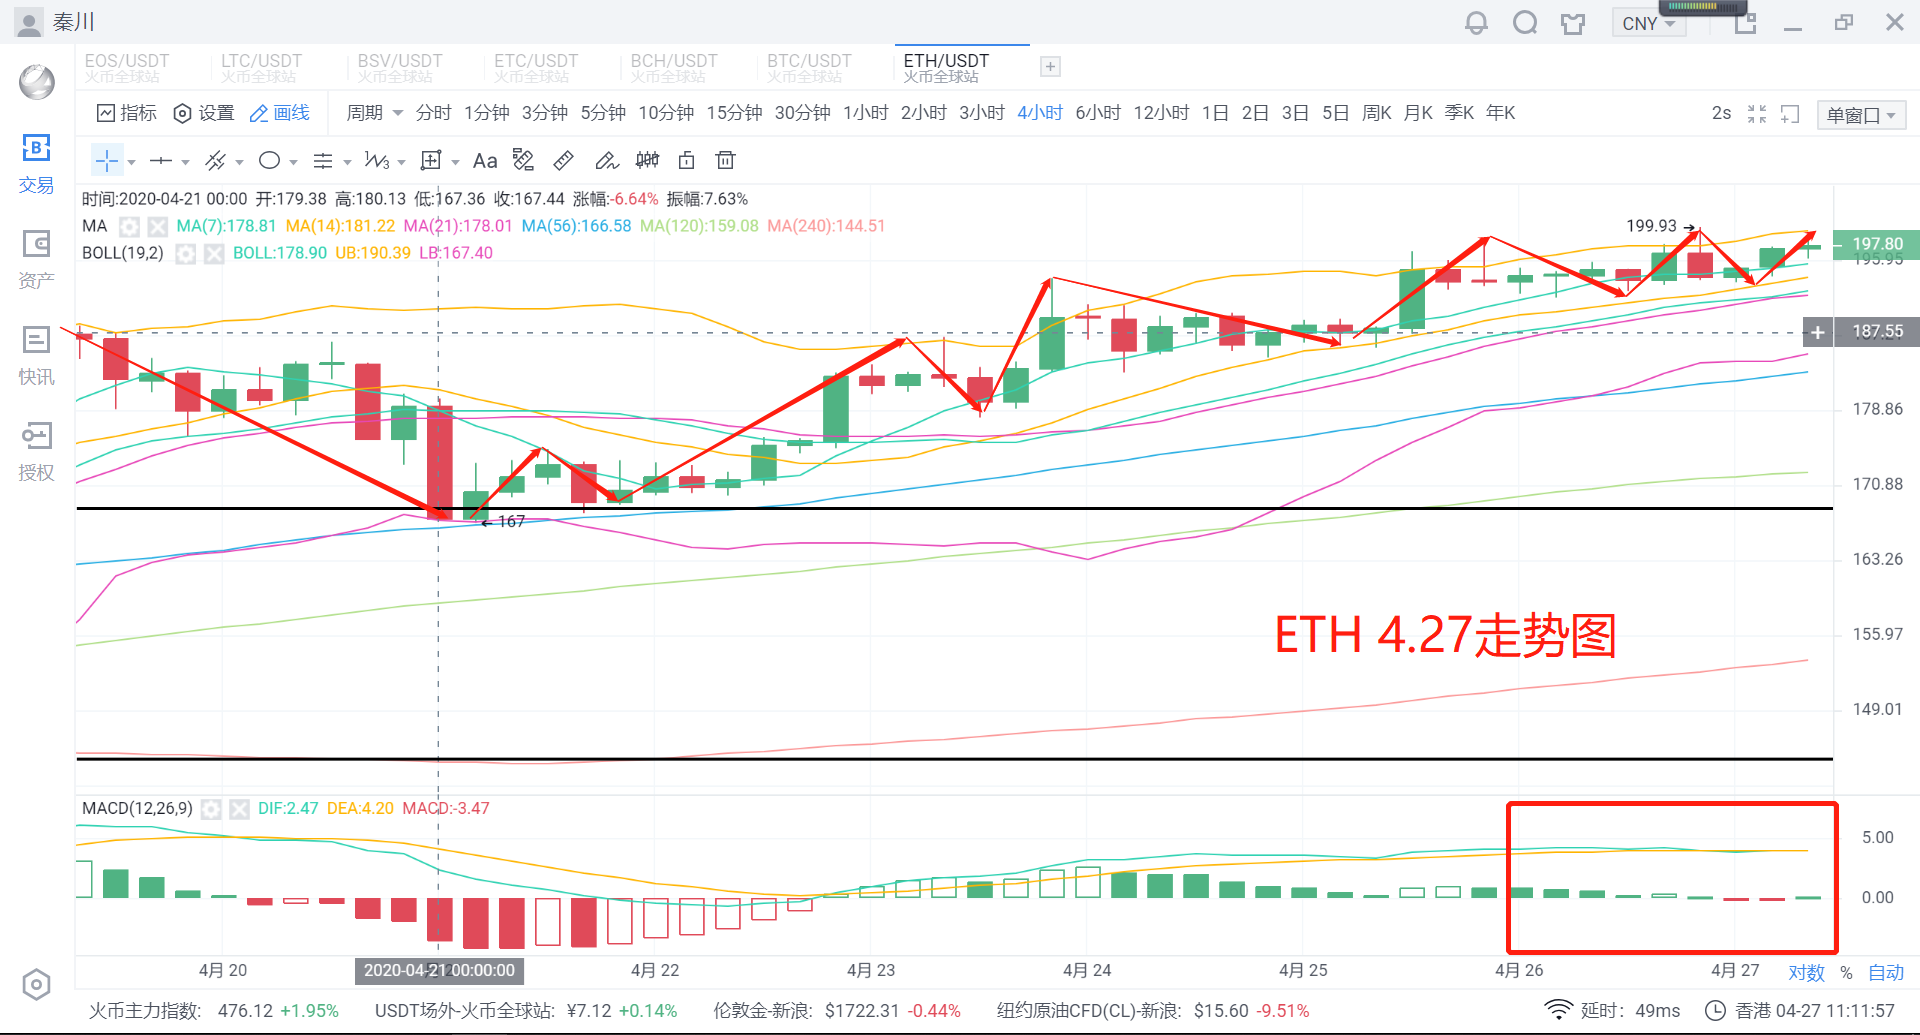Open MACD indicator settings gear
This screenshot has height=1035, width=1920.
click(211, 809)
